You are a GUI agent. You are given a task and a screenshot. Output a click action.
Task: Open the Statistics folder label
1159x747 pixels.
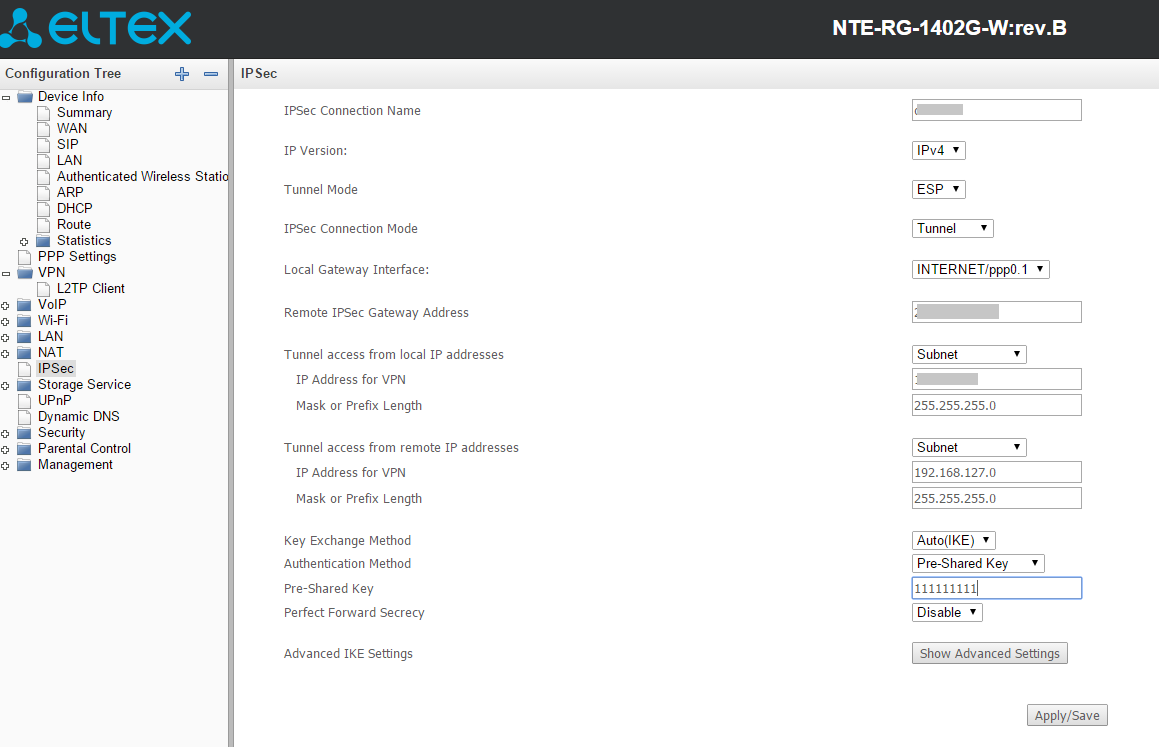tap(84, 240)
